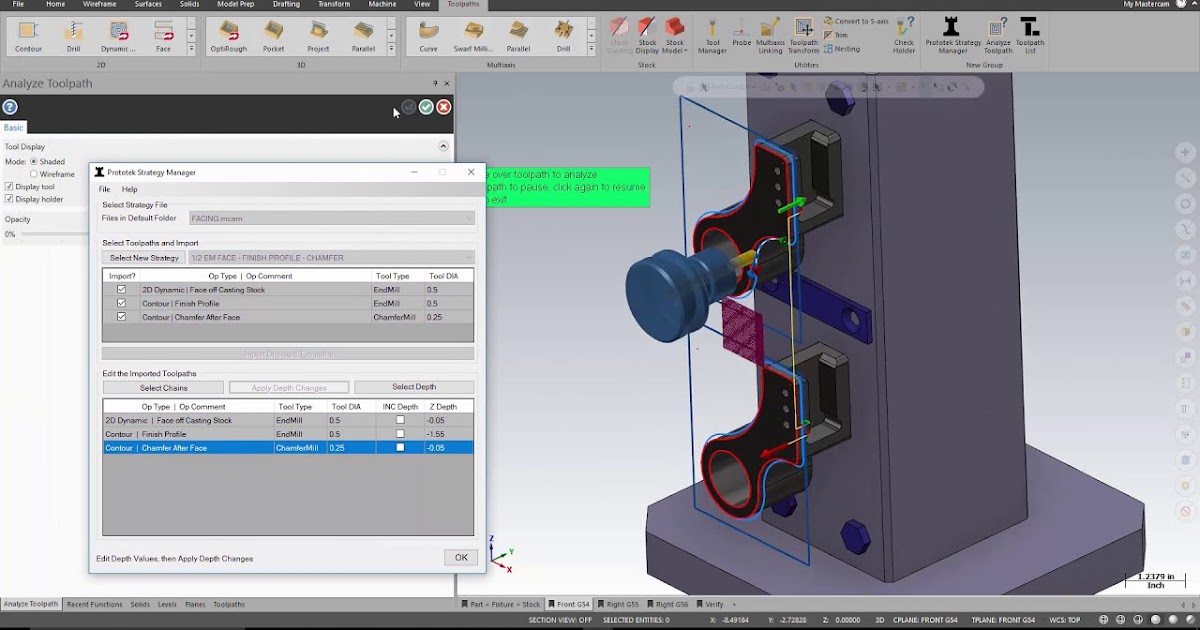The width and height of the screenshot is (1200, 630).
Task: Switch to the Levels panel tab
Action: 167,604
